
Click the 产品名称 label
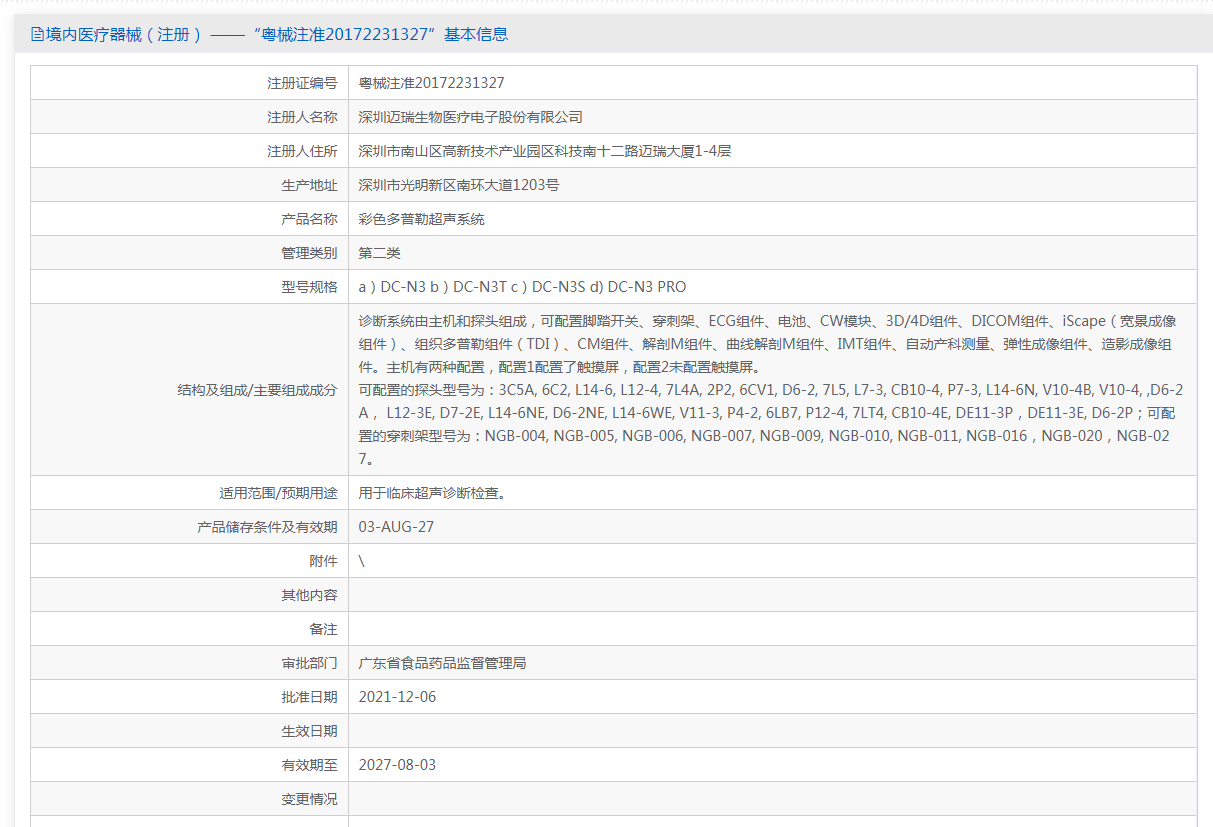tap(309, 219)
